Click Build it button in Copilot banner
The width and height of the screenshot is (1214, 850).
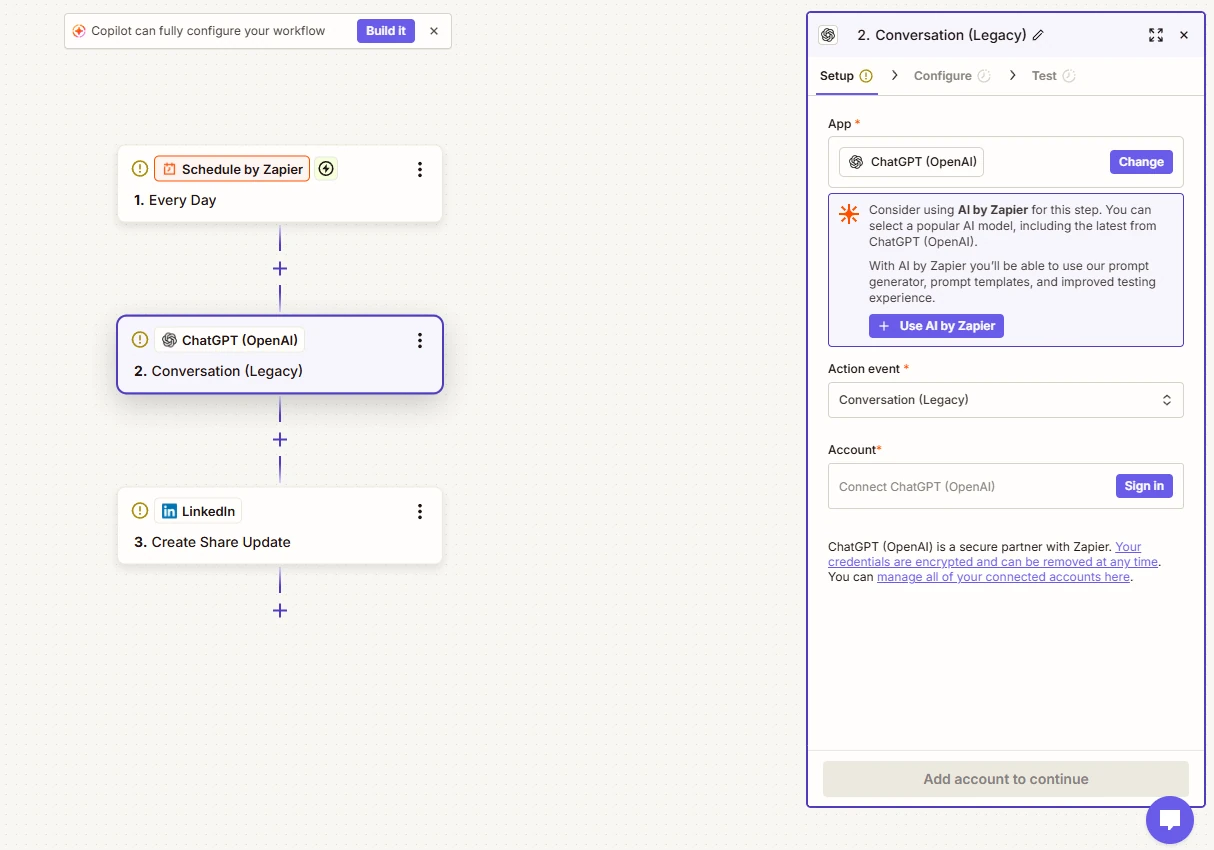386,31
